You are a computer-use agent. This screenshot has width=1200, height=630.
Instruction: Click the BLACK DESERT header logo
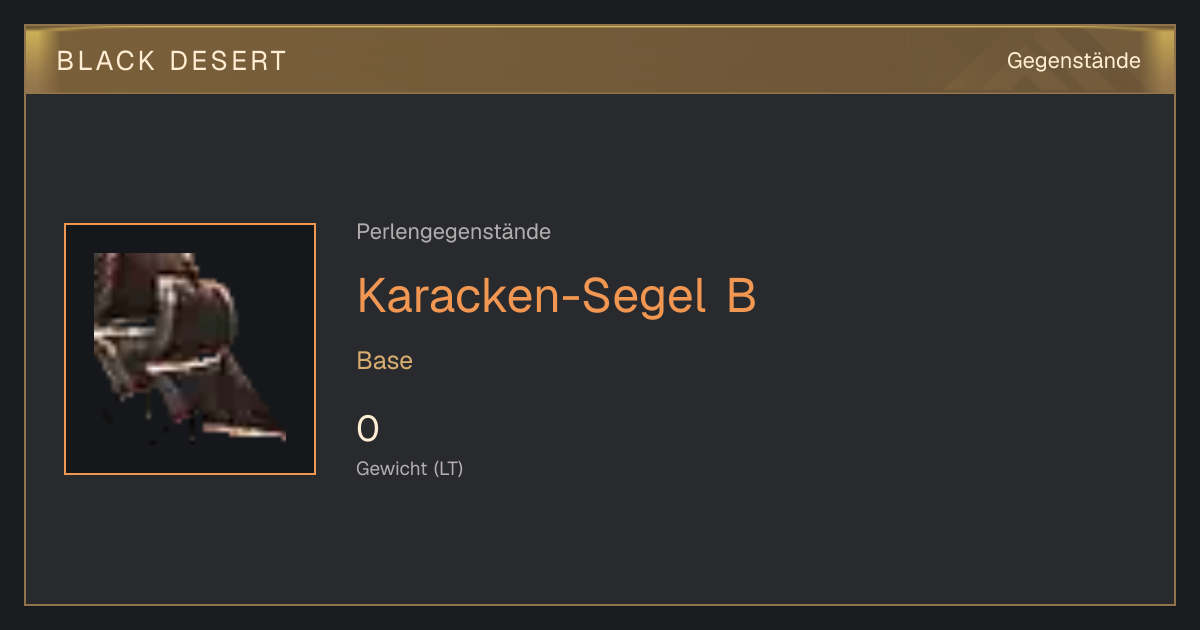[172, 61]
